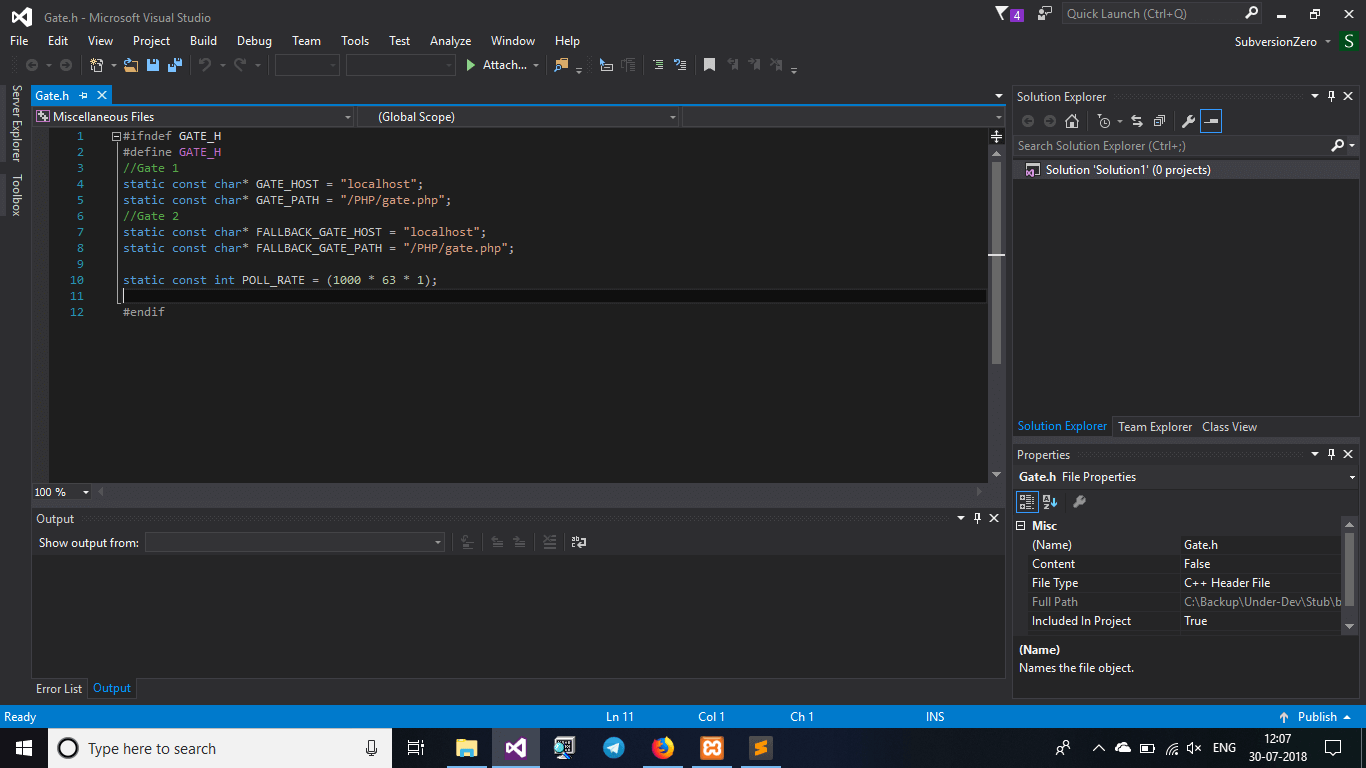Switch to the Error List tab
The width and height of the screenshot is (1366, 768).
pos(59,689)
